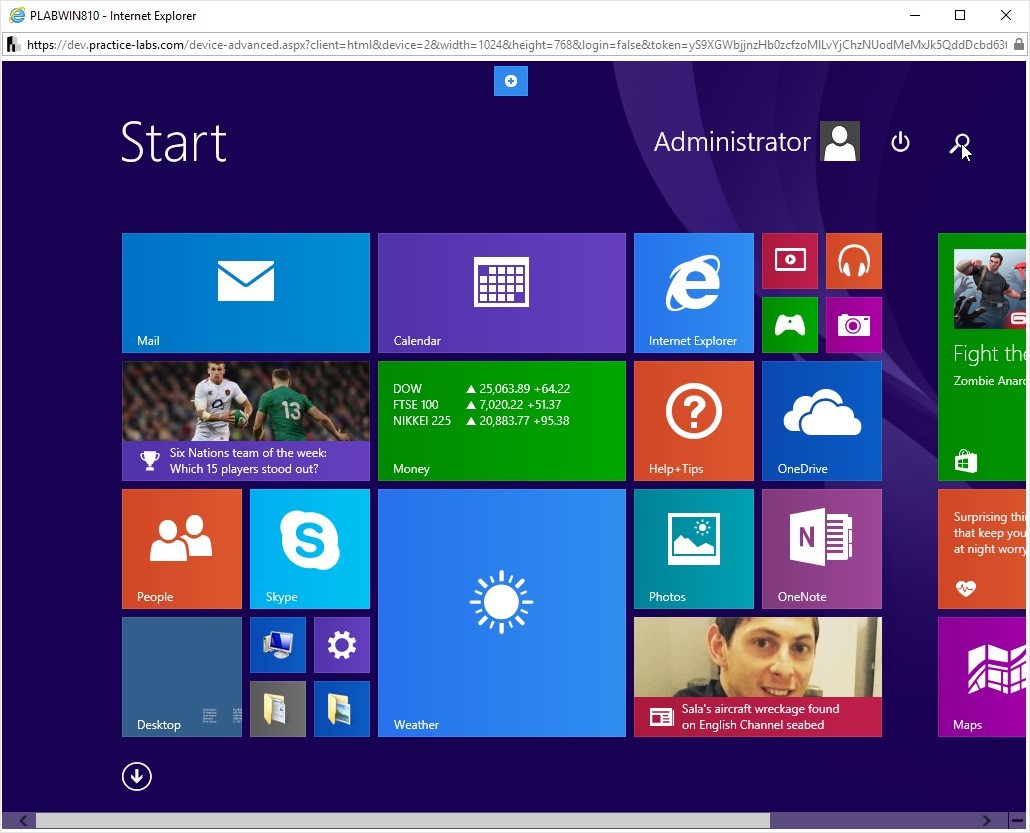Image resolution: width=1030 pixels, height=833 pixels.
Task: Click the horizontal scrollbar thumb
Action: (x=403, y=821)
